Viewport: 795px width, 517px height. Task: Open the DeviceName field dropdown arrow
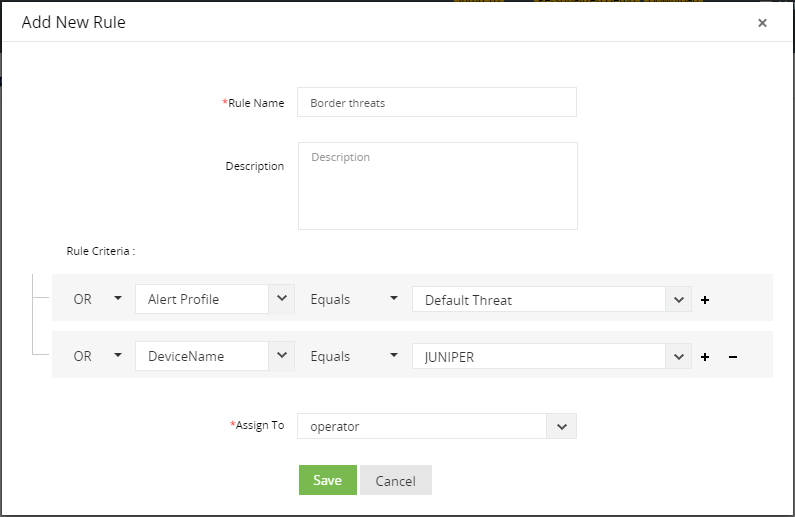(282, 356)
